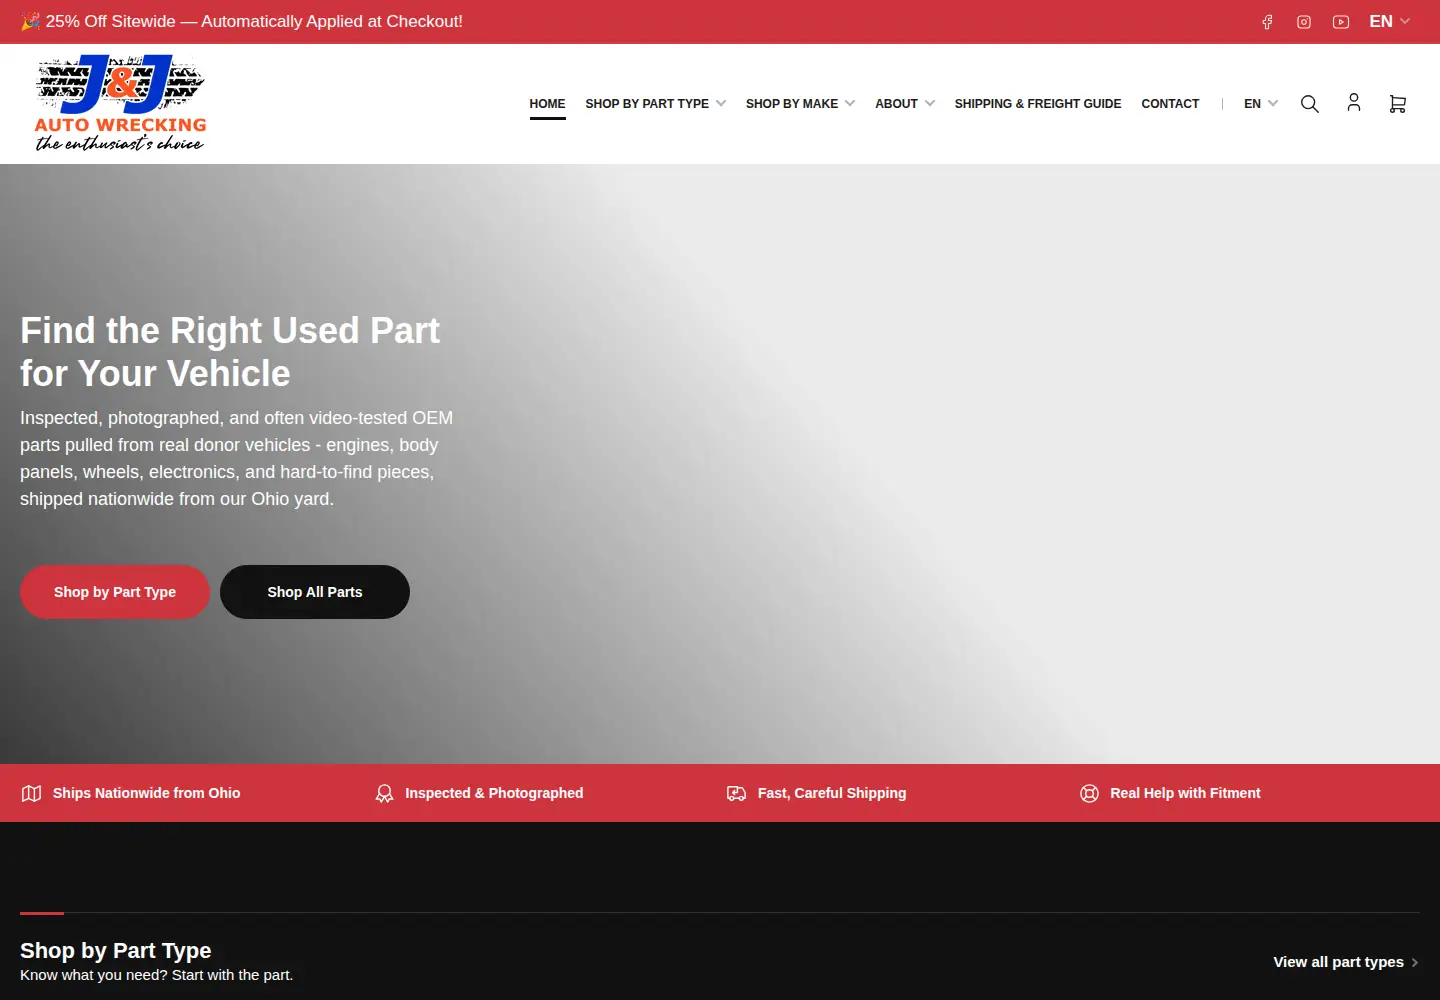Click the truck icon beside Fast, Careful Shipping

tap(737, 793)
